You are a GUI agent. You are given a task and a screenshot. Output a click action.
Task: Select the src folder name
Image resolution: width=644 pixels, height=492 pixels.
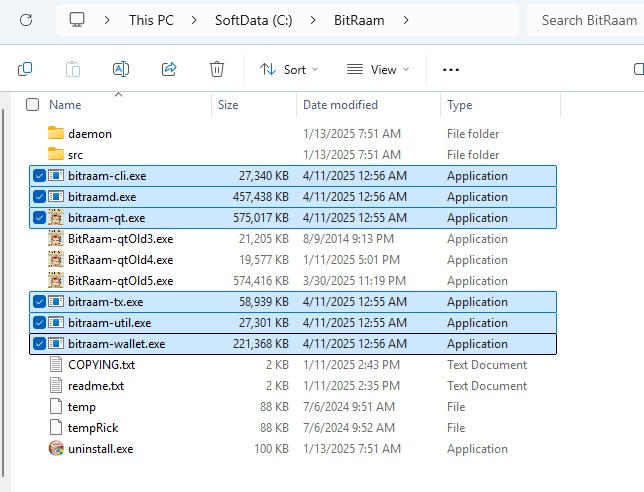(76, 155)
